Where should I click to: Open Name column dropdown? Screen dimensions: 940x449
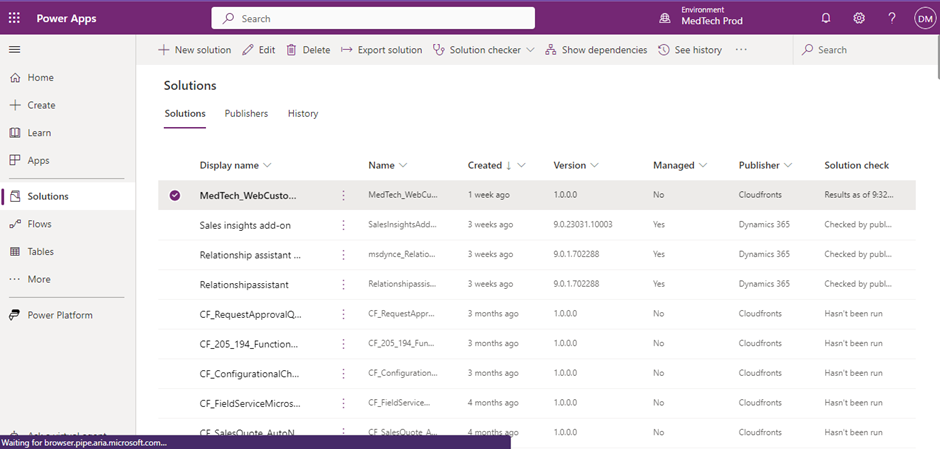coord(403,165)
